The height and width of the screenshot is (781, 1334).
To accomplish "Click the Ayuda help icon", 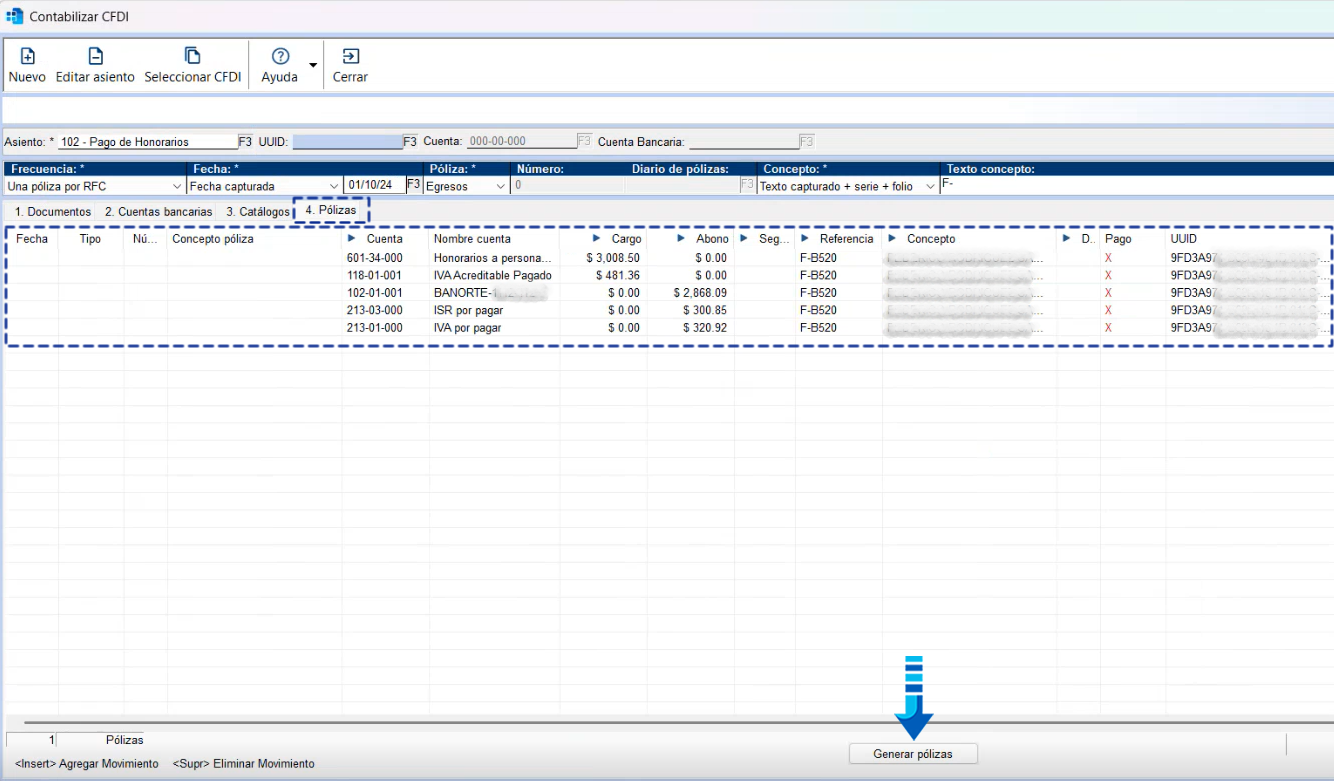I will (x=280, y=57).
